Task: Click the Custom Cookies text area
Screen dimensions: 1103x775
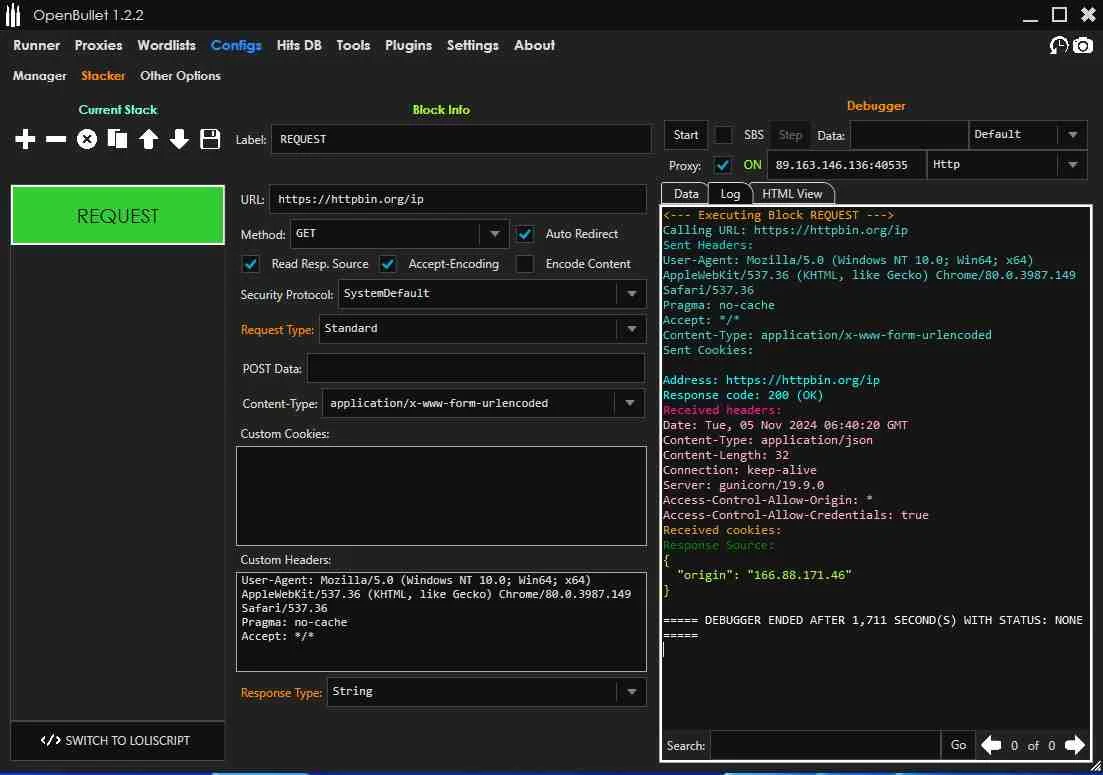Action: pos(441,496)
